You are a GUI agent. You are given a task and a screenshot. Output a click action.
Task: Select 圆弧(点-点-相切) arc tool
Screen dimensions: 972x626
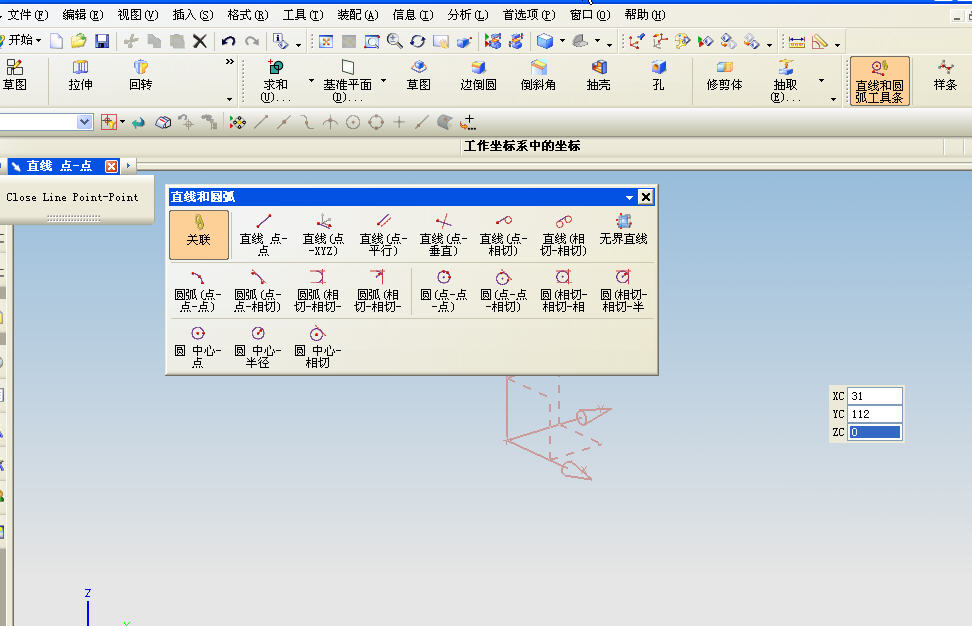click(258, 290)
